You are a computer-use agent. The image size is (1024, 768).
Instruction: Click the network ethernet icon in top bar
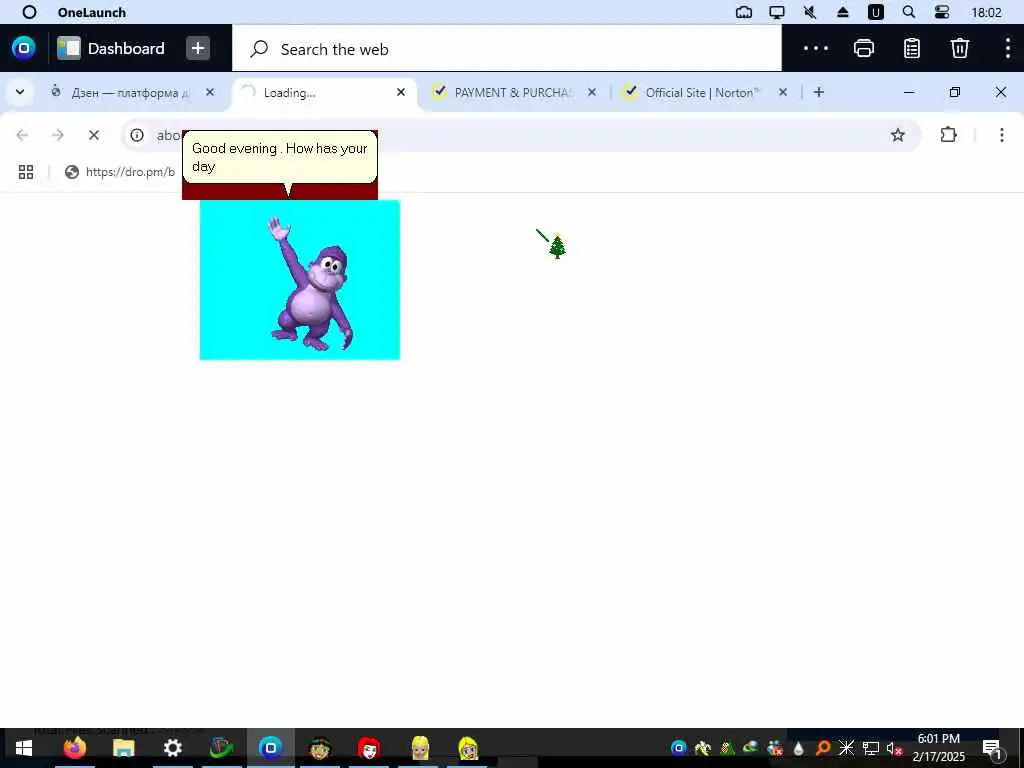[x=744, y=12]
